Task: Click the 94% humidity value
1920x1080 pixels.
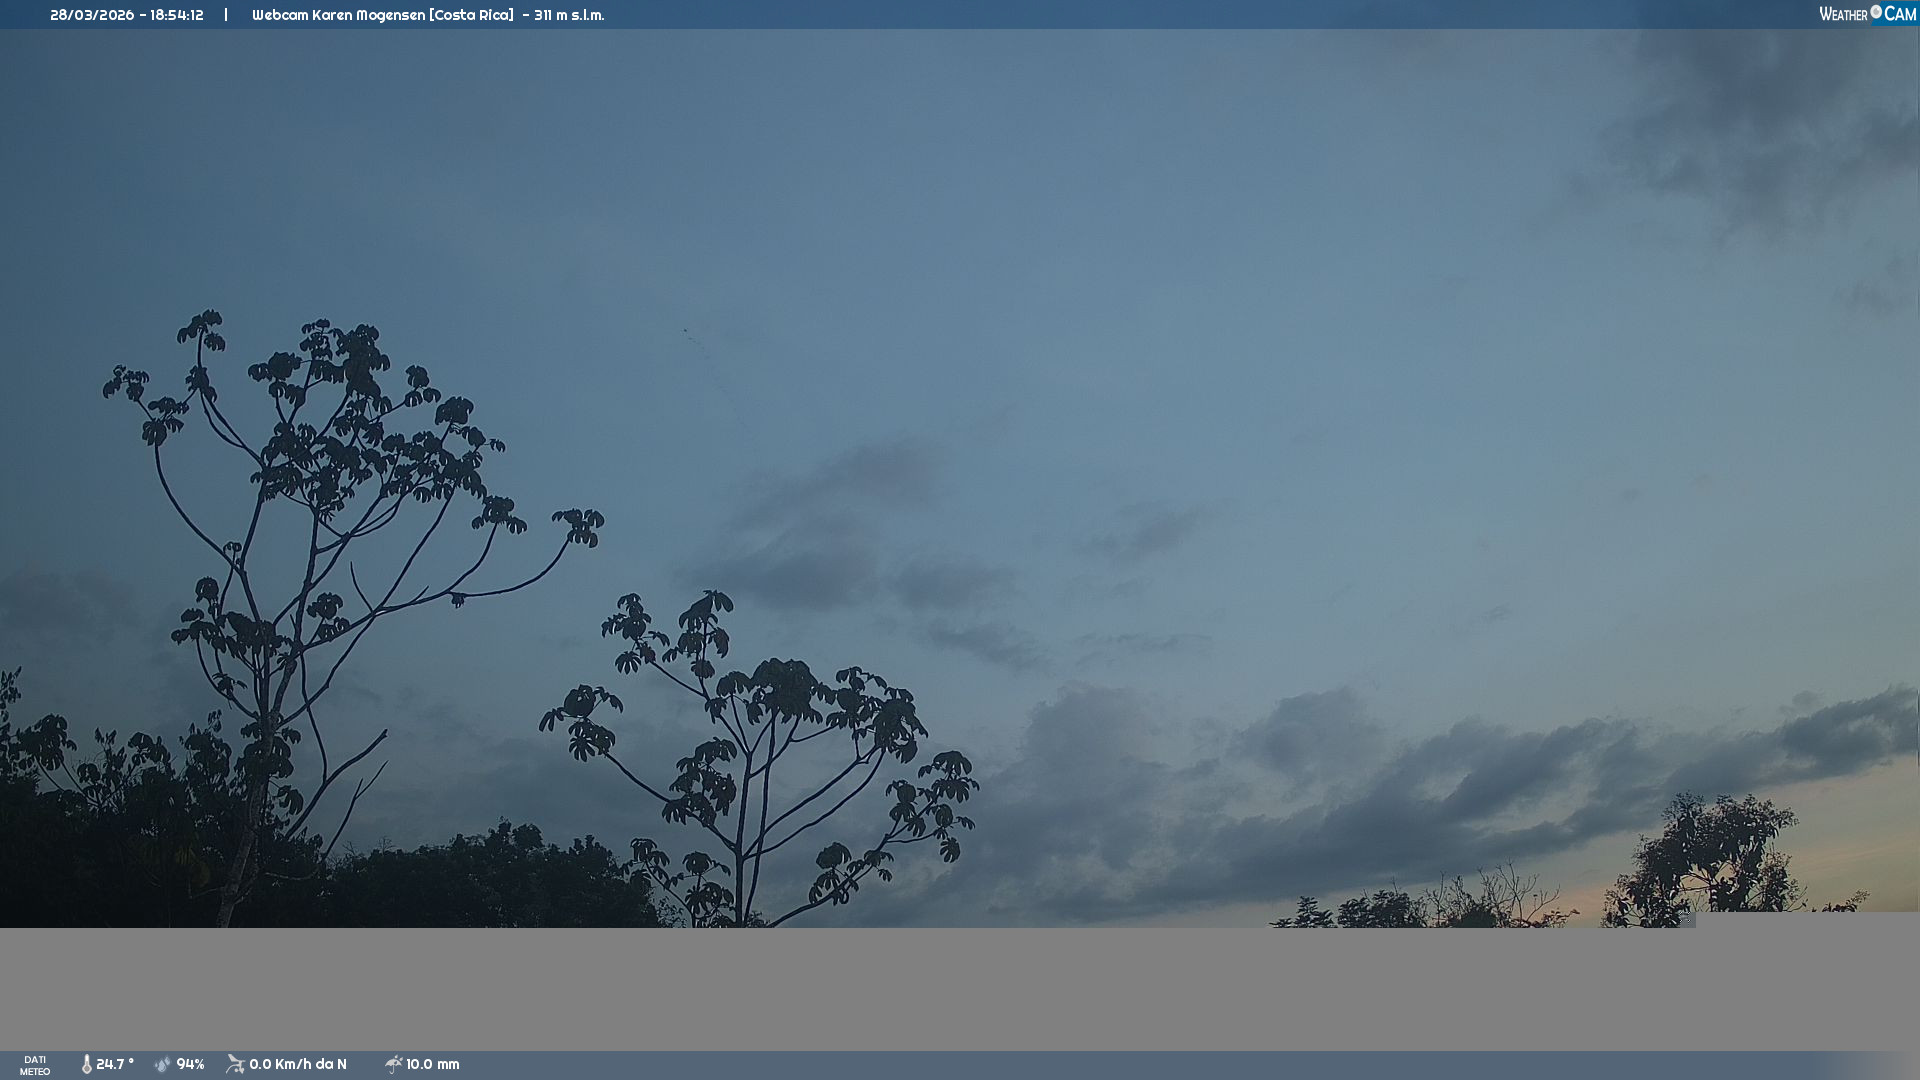Action: tap(190, 1065)
